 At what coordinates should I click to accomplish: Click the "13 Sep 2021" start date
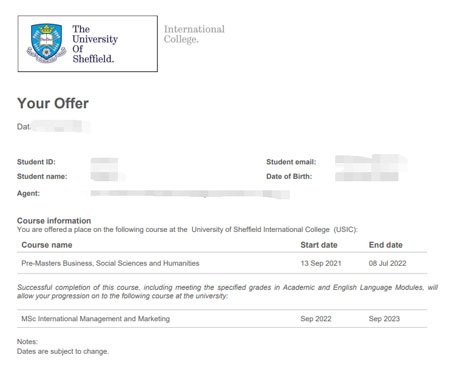point(321,263)
